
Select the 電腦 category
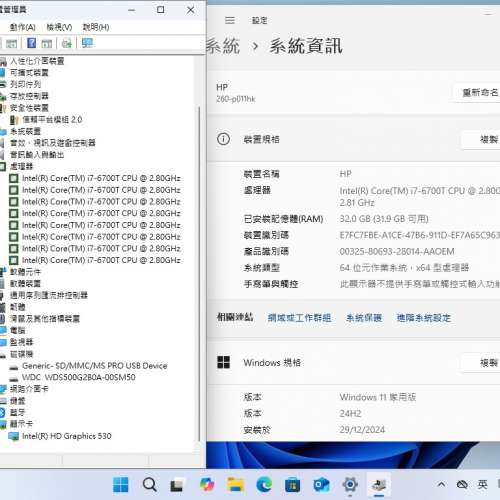(18, 330)
